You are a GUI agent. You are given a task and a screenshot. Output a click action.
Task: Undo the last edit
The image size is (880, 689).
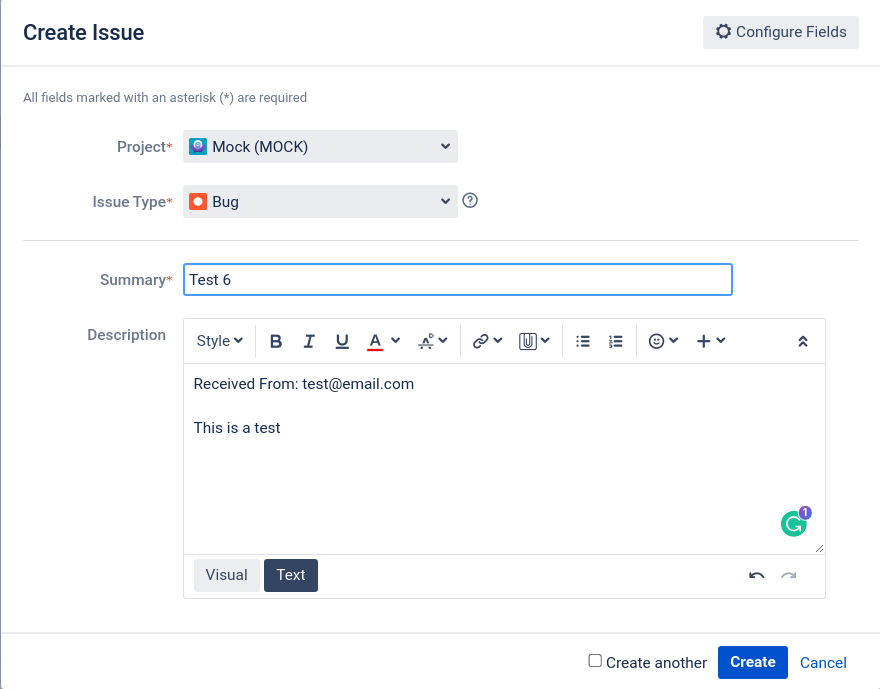[x=757, y=576]
